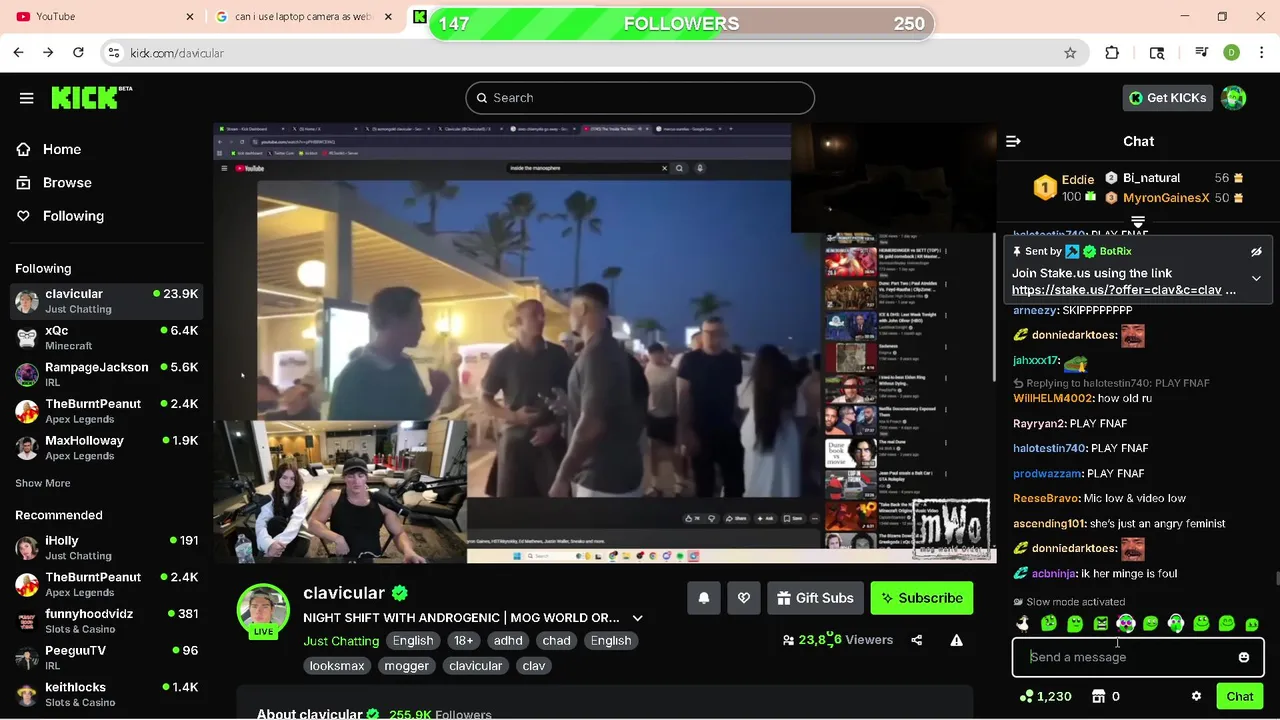The image size is (1280, 720).
Task: Click the KICK logo
Action: [x=92, y=97]
